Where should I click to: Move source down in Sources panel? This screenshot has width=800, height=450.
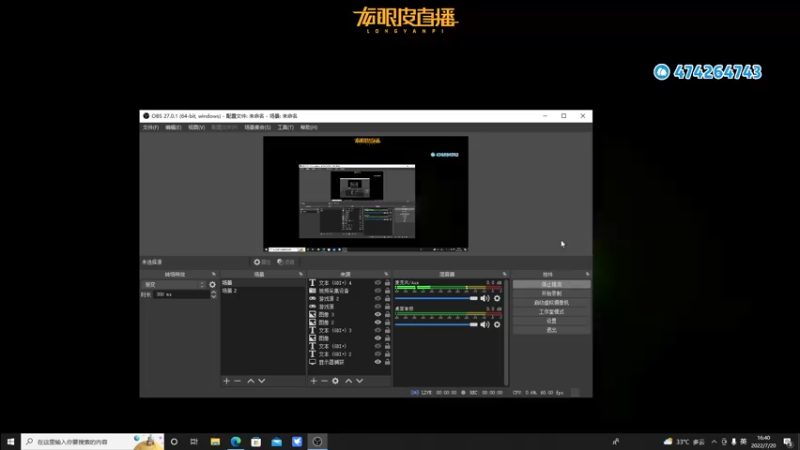(x=359, y=381)
